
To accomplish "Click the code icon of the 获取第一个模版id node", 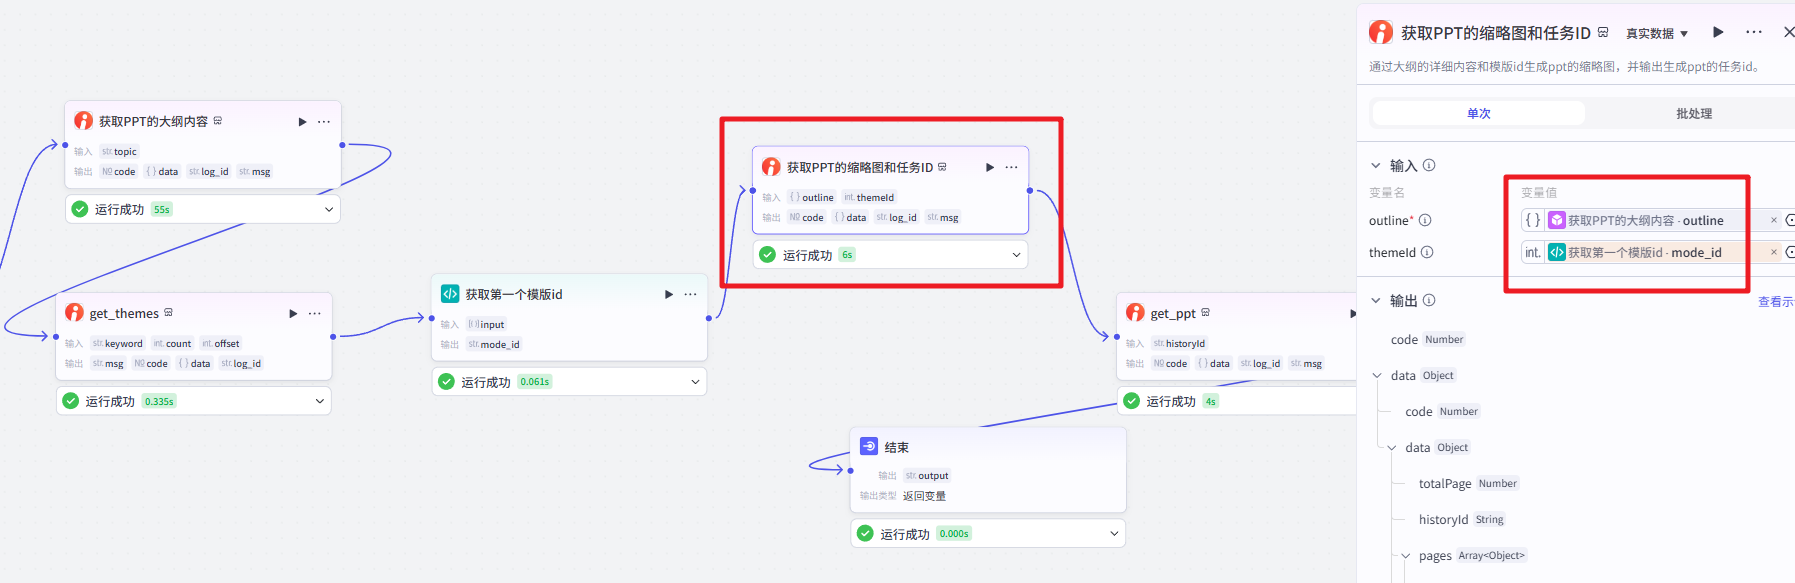I will (450, 294).
